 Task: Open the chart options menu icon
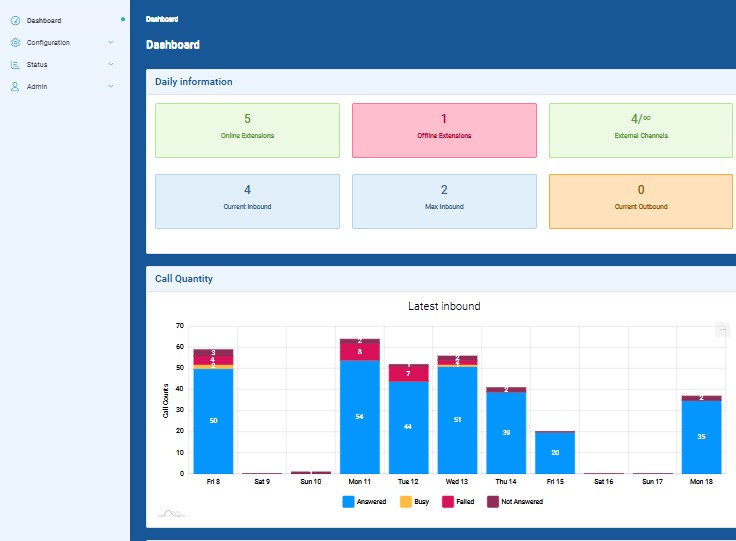[722, 329]
